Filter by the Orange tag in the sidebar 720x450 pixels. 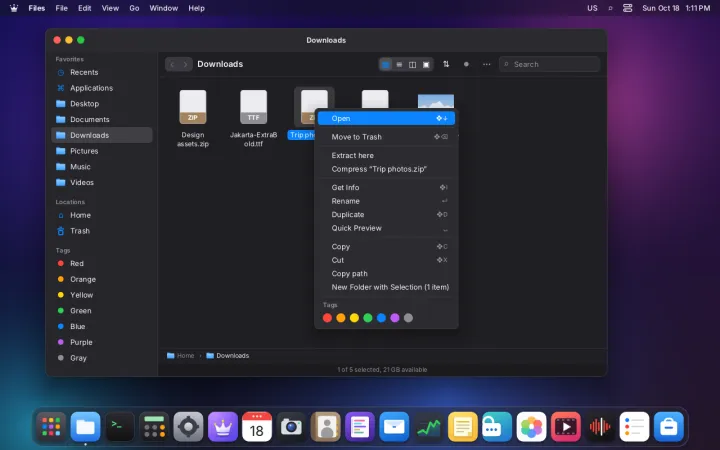pos(102,279)
